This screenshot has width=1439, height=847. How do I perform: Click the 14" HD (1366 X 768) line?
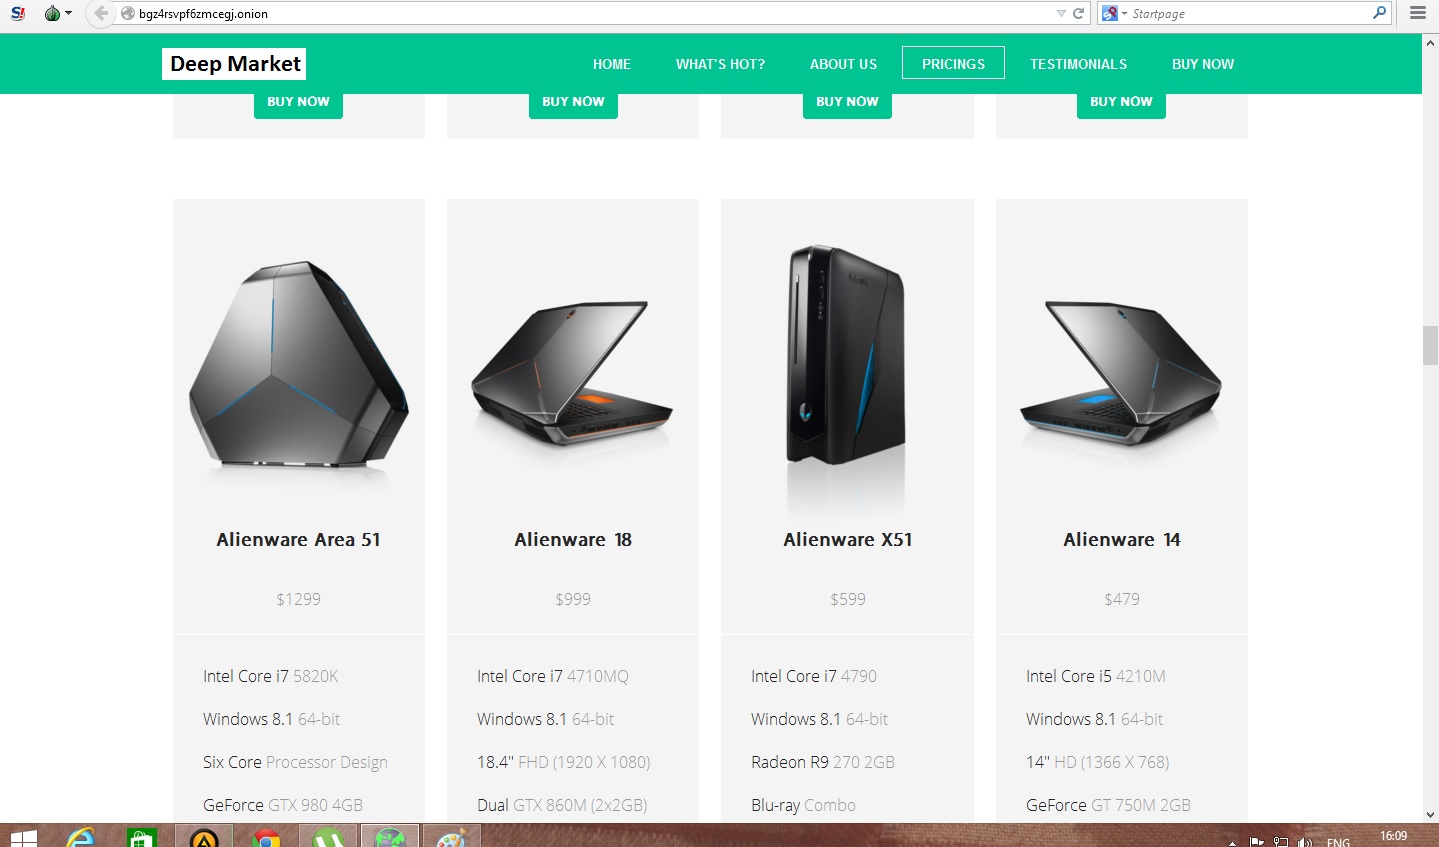(1097, 762)
